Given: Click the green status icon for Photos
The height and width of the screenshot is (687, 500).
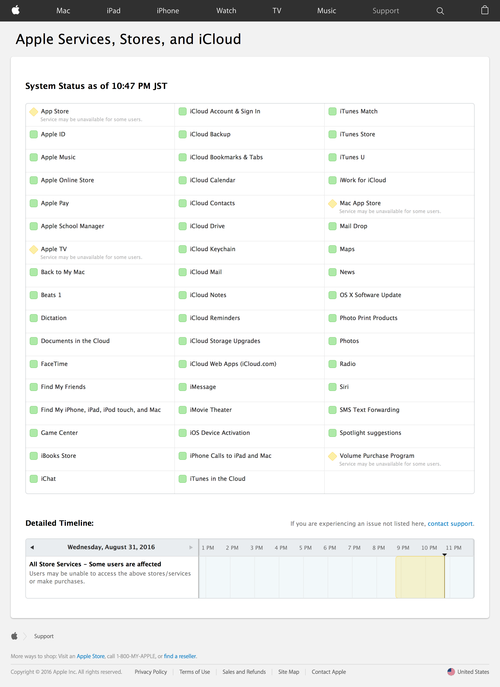Looking at the screenshot, I should tap(333, 341).
